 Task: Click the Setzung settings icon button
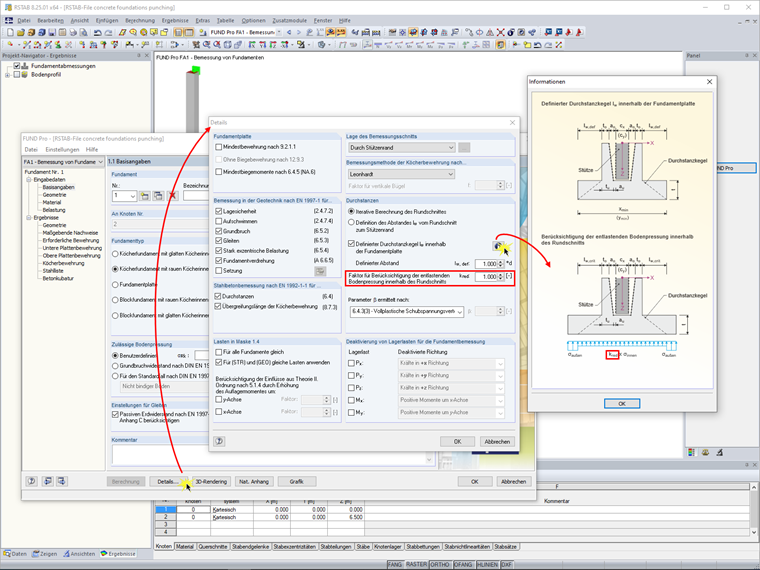tap(320, 271)
